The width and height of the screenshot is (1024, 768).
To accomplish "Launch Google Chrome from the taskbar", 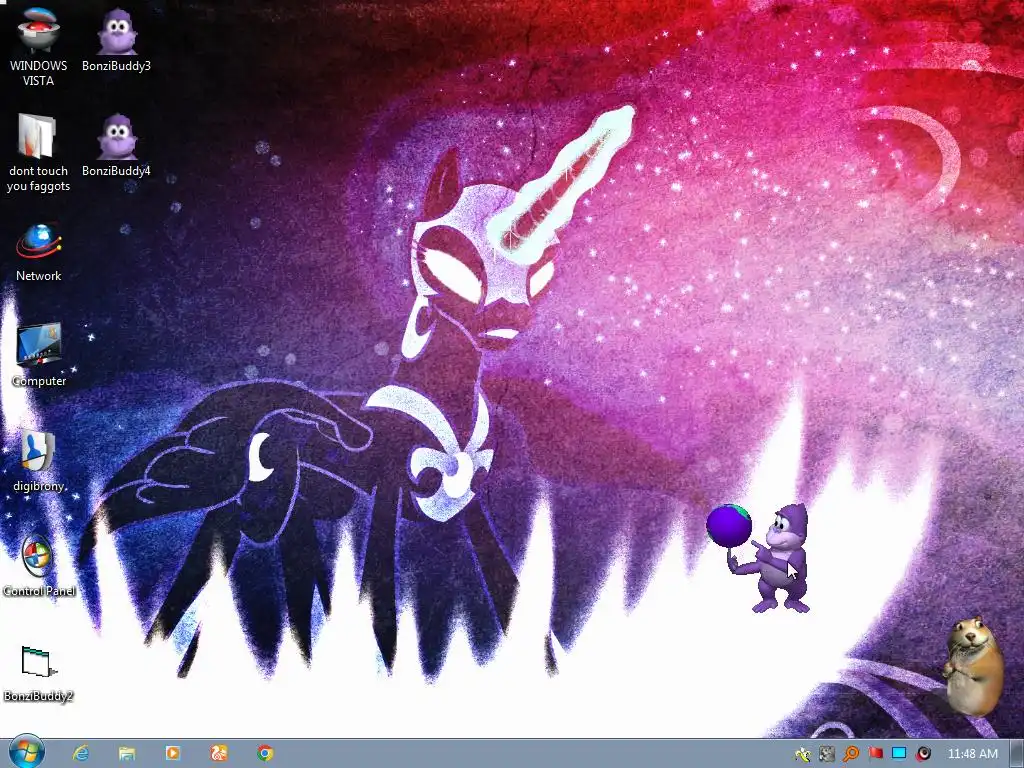I will (x=264, y=753).
